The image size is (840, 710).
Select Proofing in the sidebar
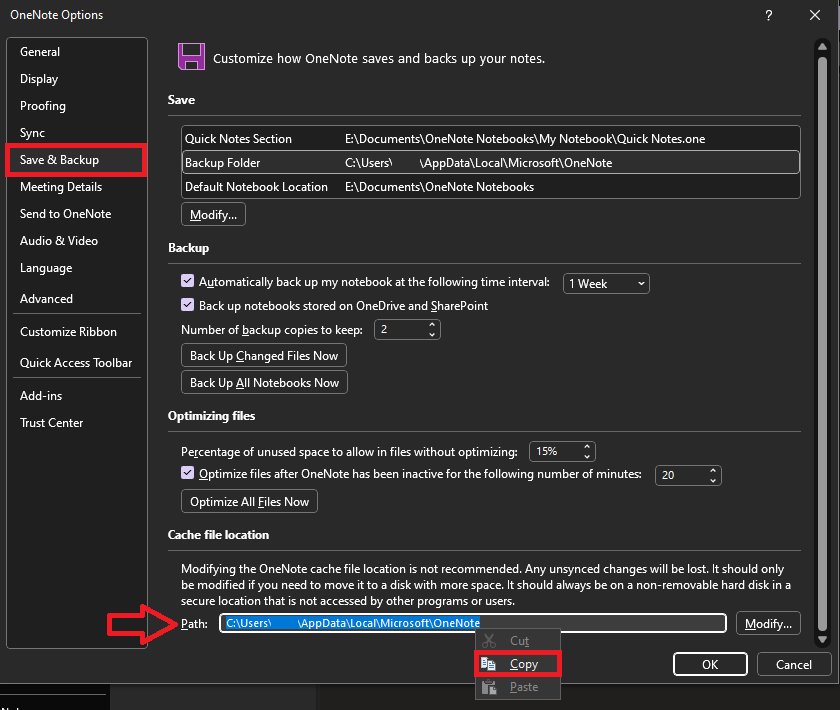(x=42, y=106)
